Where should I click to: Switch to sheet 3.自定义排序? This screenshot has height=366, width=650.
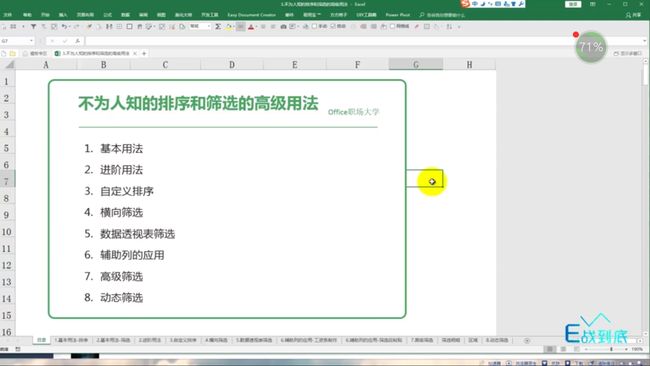pos(183,340)
